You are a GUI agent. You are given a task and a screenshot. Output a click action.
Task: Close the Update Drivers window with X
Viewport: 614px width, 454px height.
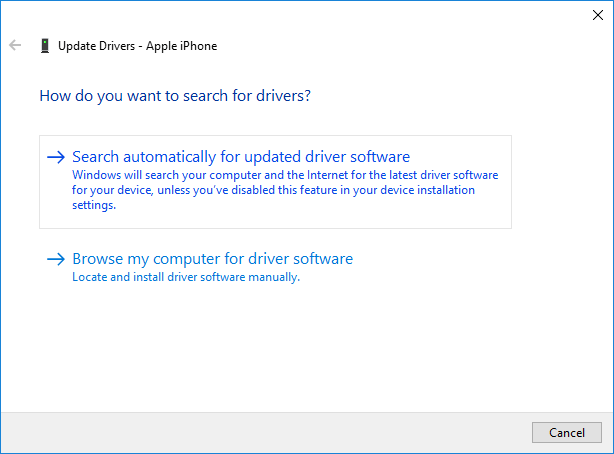pyautogui.click(x=597, y=14)
